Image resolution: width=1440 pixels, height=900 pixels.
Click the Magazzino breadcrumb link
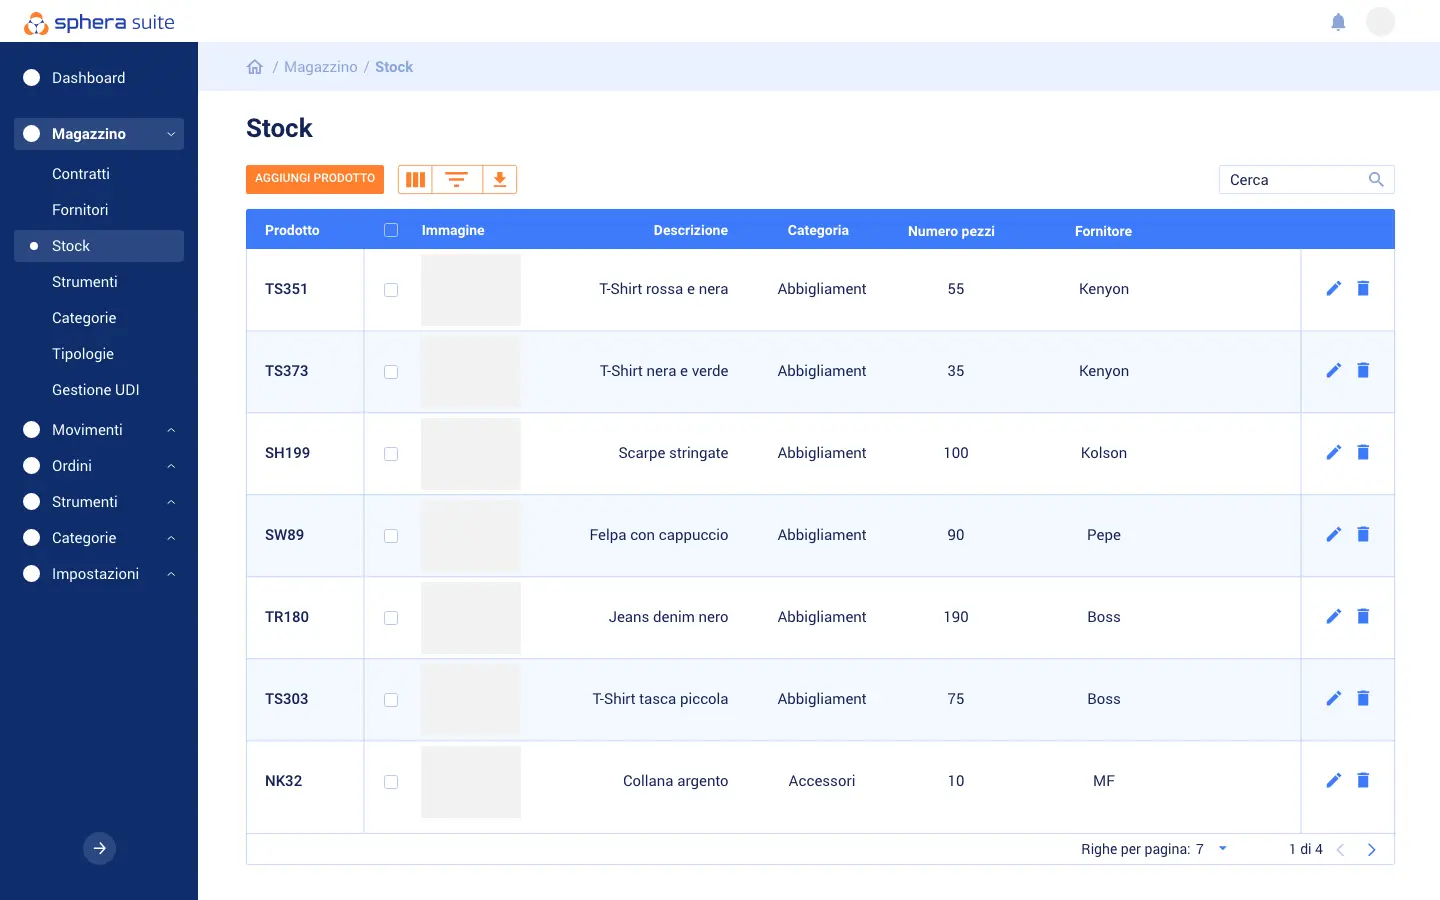[x=320, y=67]
